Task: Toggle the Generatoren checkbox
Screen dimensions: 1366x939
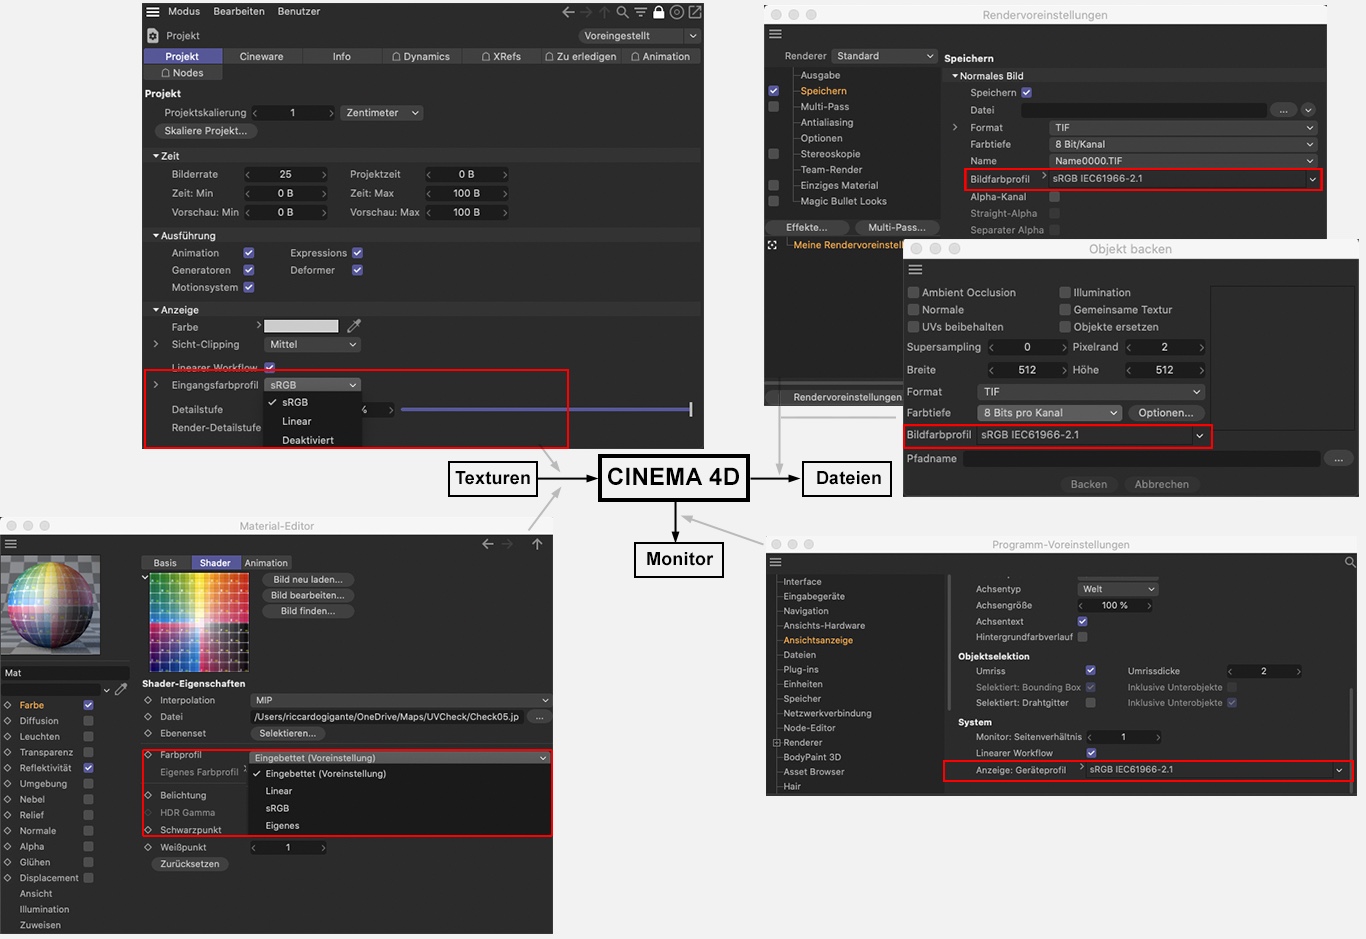Action: click(x=249, y=270)
